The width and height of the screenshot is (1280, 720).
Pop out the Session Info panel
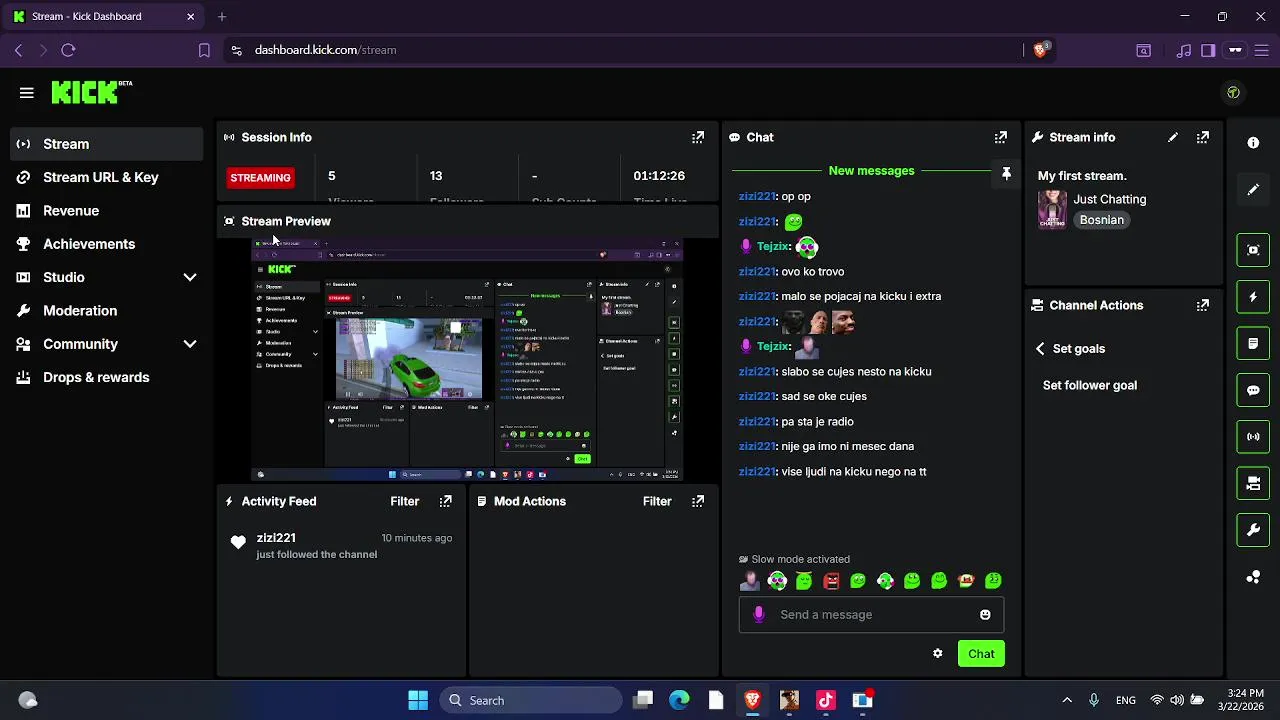click(x=698, y=137)
